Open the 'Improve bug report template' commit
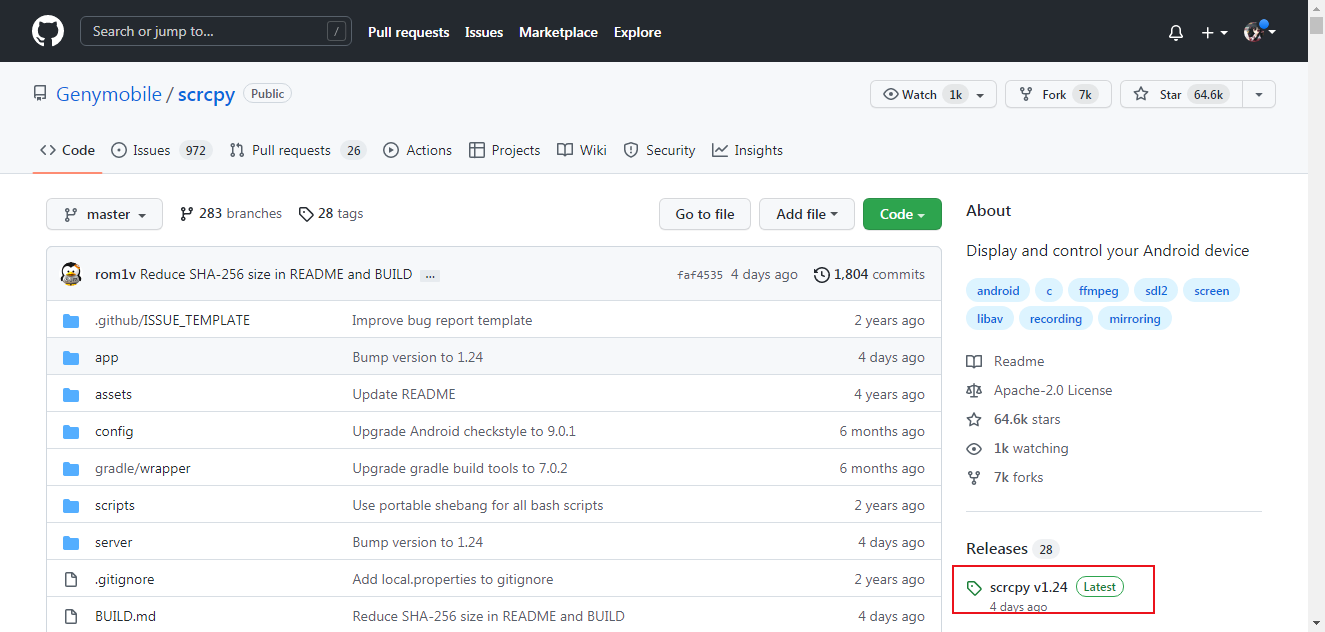Screen dimensions: 1325x632 [442, 320]
